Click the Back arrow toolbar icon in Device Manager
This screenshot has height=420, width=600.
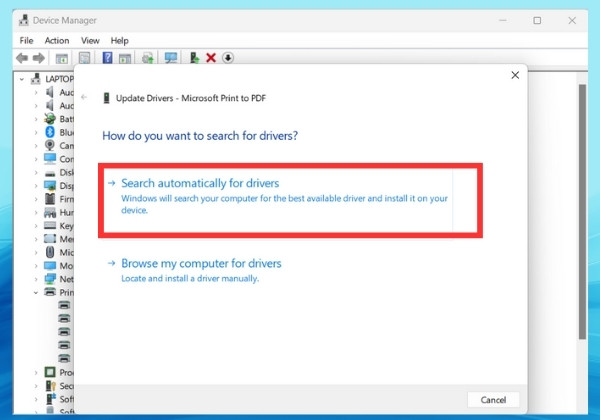click(22, 58)
